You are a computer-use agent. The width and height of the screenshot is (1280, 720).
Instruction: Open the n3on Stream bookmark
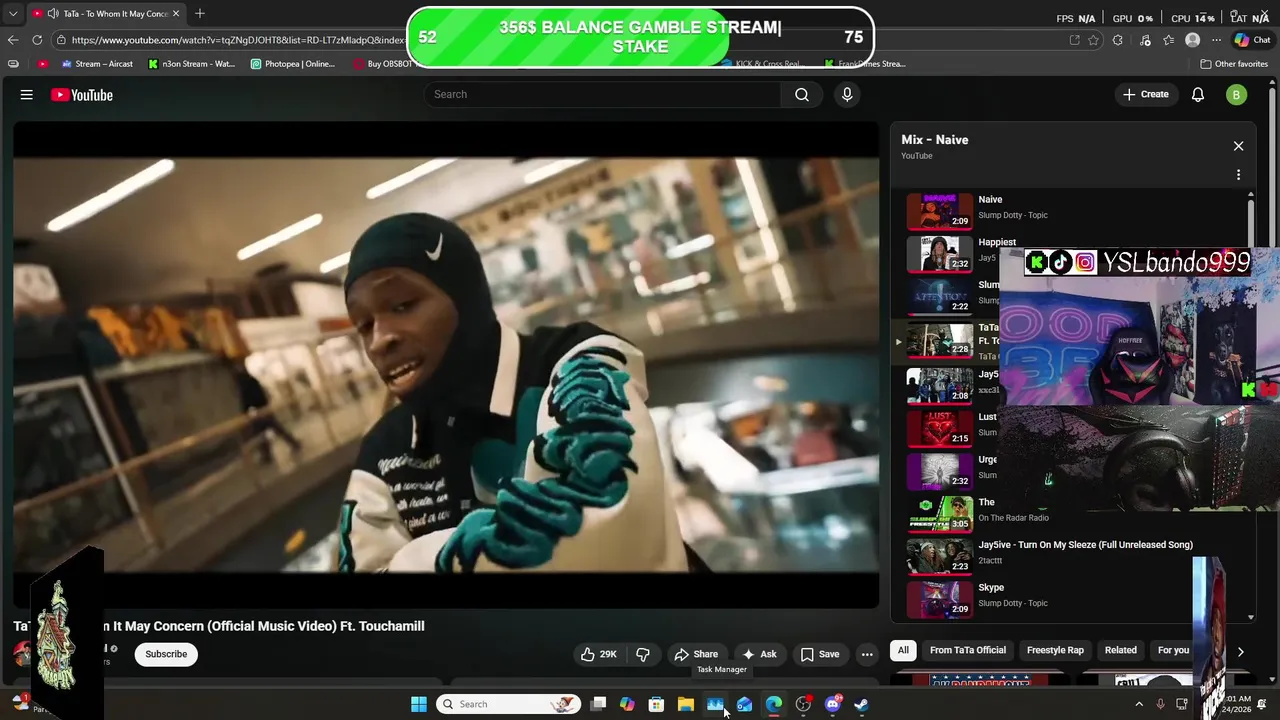[191, 64]
